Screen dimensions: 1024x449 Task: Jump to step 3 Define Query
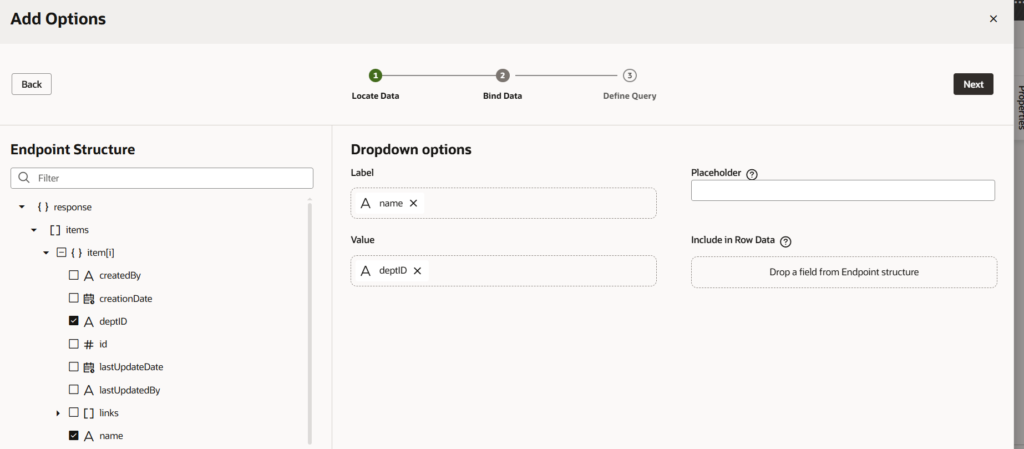point(629,76)
